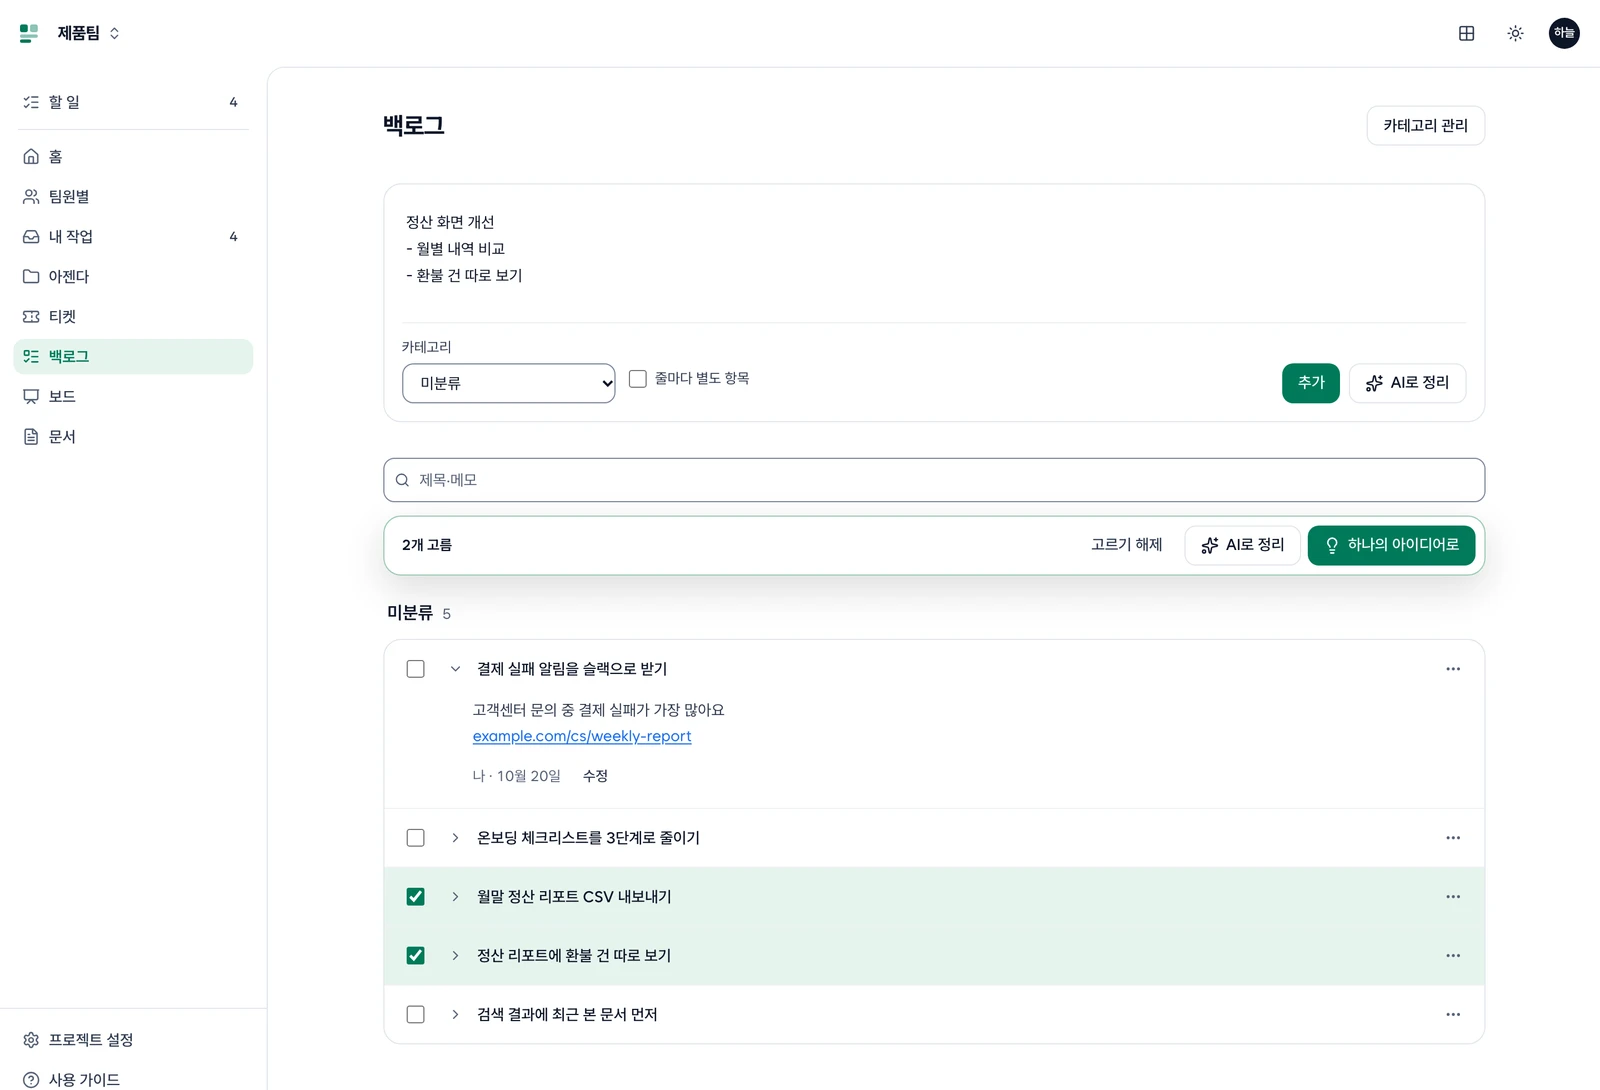Image resolution: width=1600 pixels, height=1090 pixels.
Task: Open the 하늘 user avatar menu
Action: [1564, 33]
